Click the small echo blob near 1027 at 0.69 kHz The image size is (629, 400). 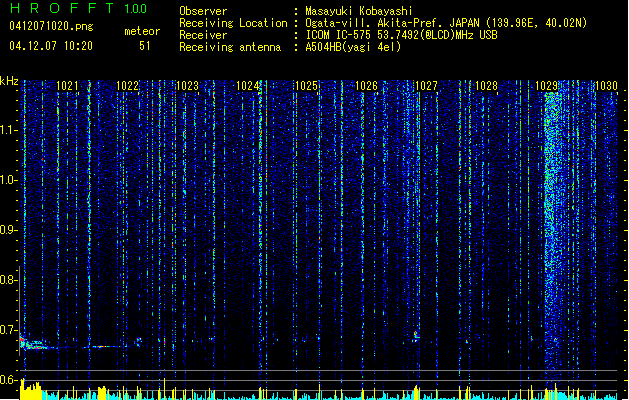point(416,336)
